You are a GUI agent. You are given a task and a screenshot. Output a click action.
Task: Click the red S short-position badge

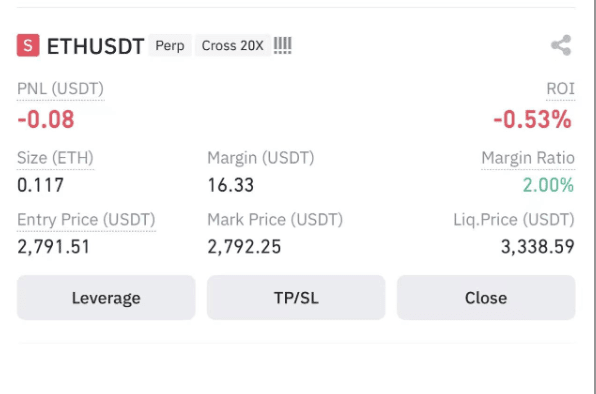pos(28,45)
